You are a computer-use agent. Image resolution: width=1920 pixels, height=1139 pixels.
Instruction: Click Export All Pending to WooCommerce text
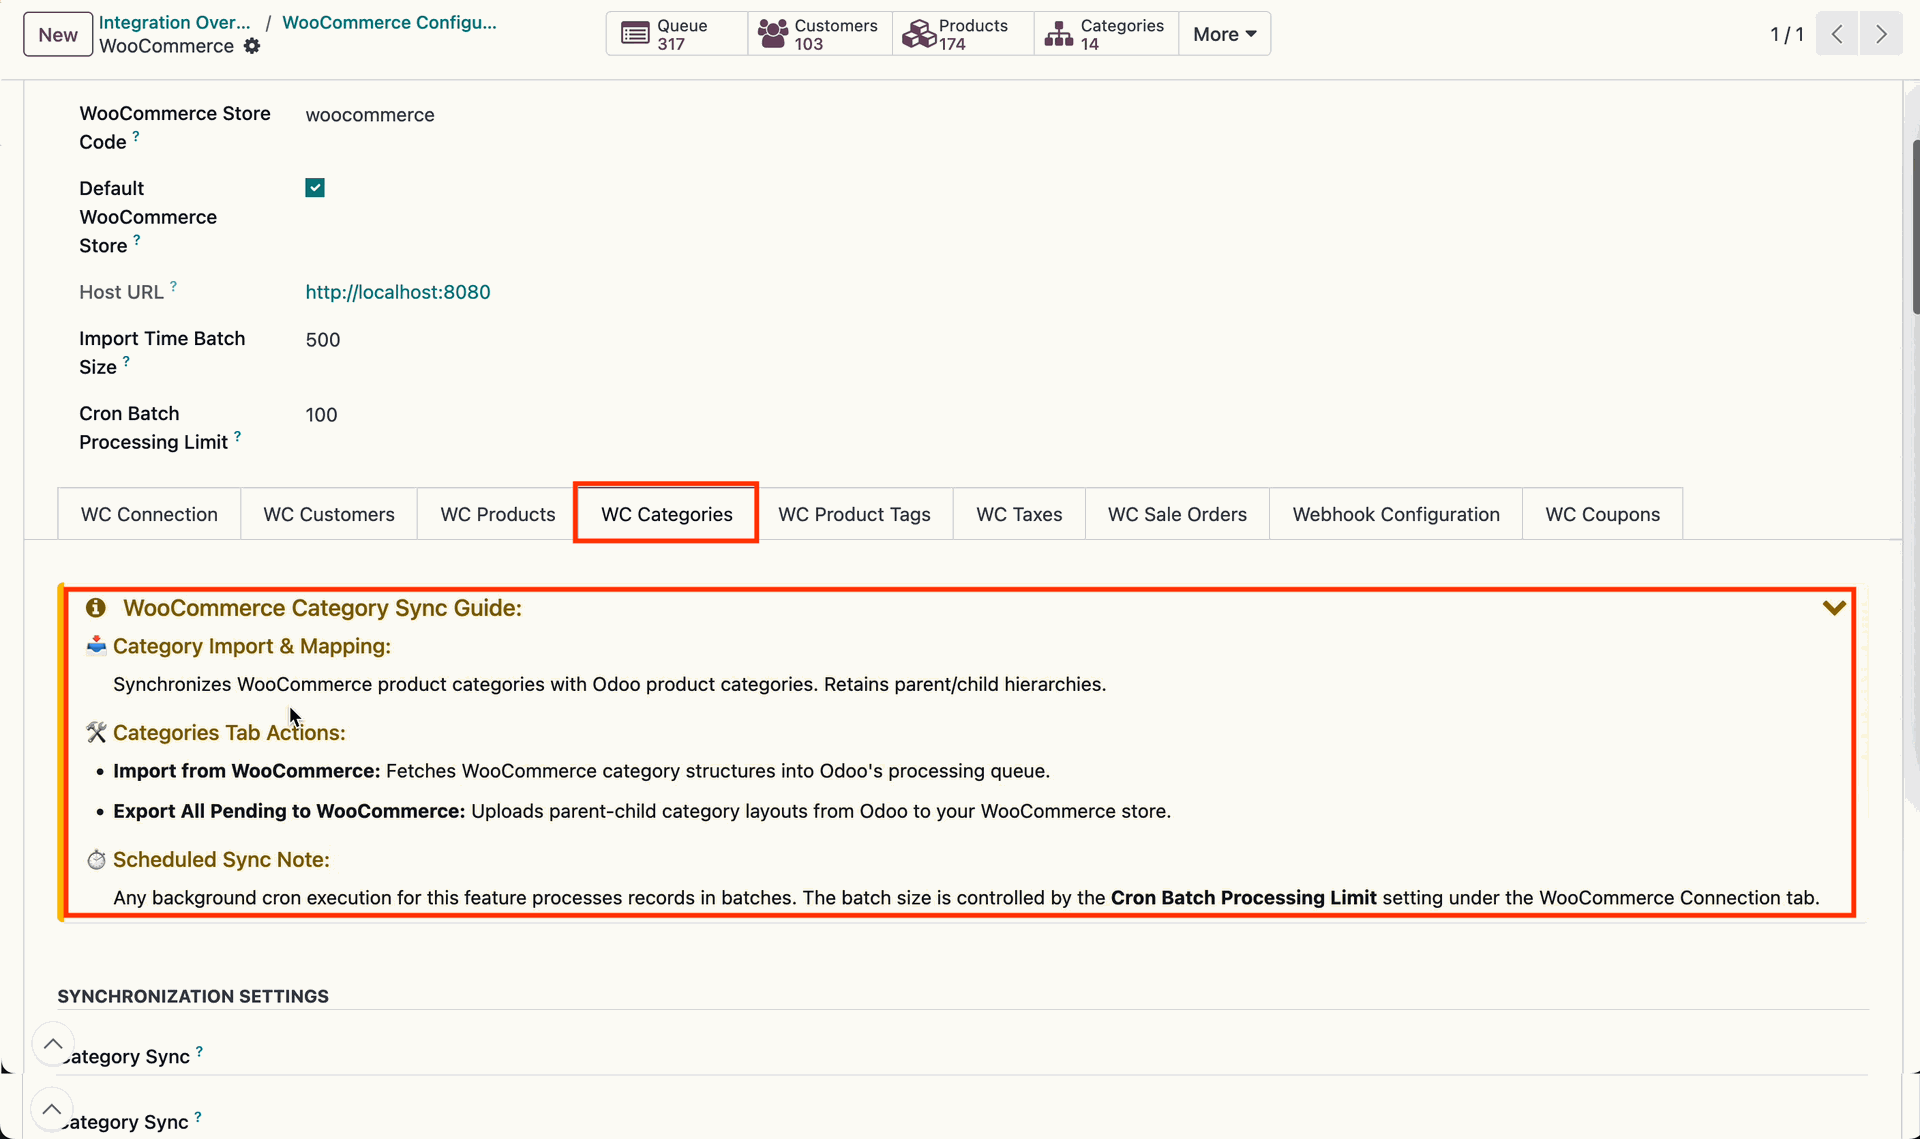pos(289,811)
